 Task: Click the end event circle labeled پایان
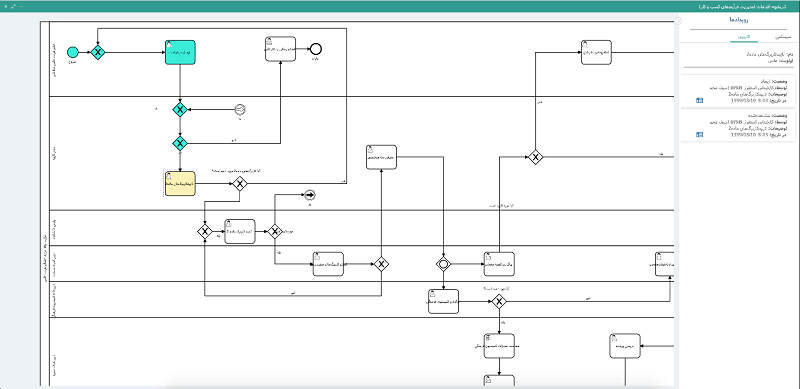[316, 49]
